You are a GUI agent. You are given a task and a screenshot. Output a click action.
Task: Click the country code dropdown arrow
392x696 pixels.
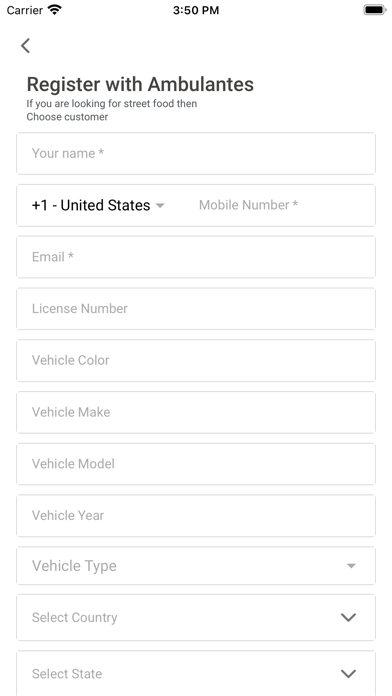click(160, 206)
